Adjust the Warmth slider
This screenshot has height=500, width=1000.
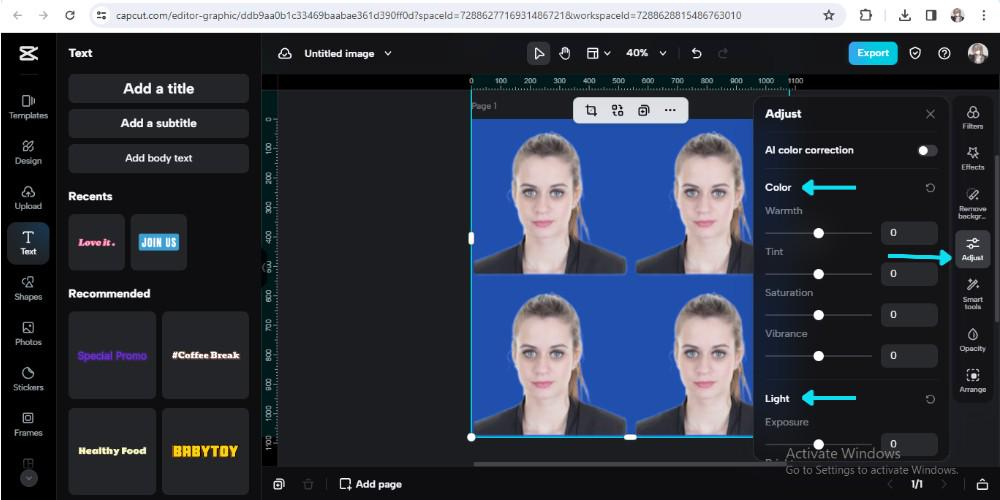[x=818, y=233]
